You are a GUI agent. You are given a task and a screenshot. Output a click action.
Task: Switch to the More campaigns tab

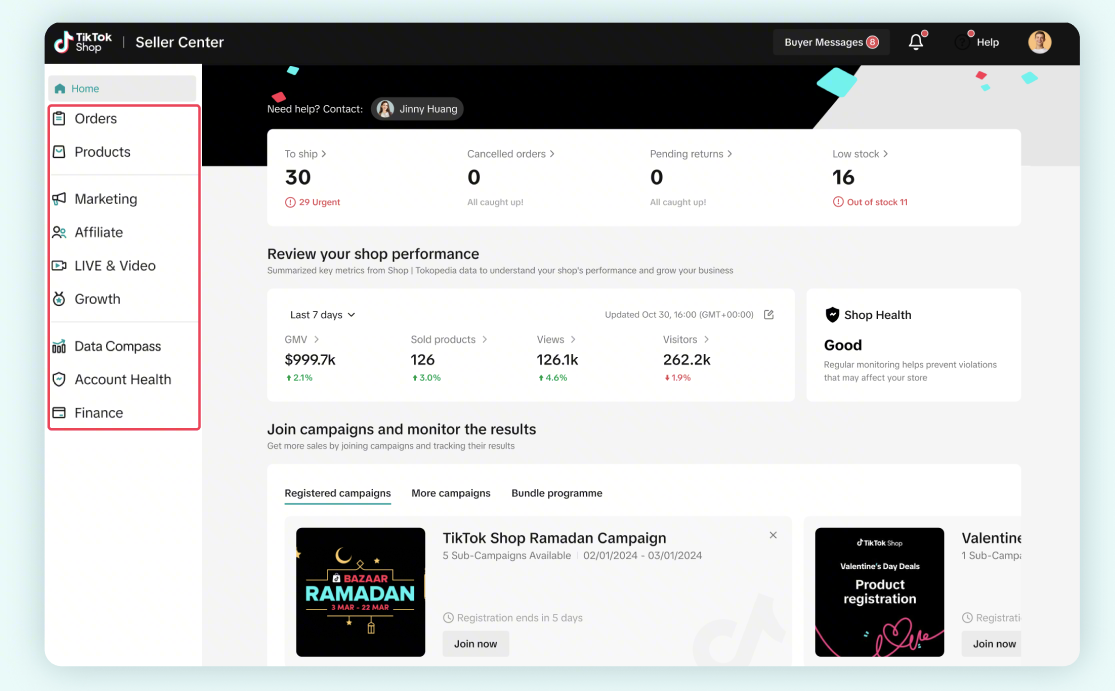pyautogui.click(x=451, y=493)
